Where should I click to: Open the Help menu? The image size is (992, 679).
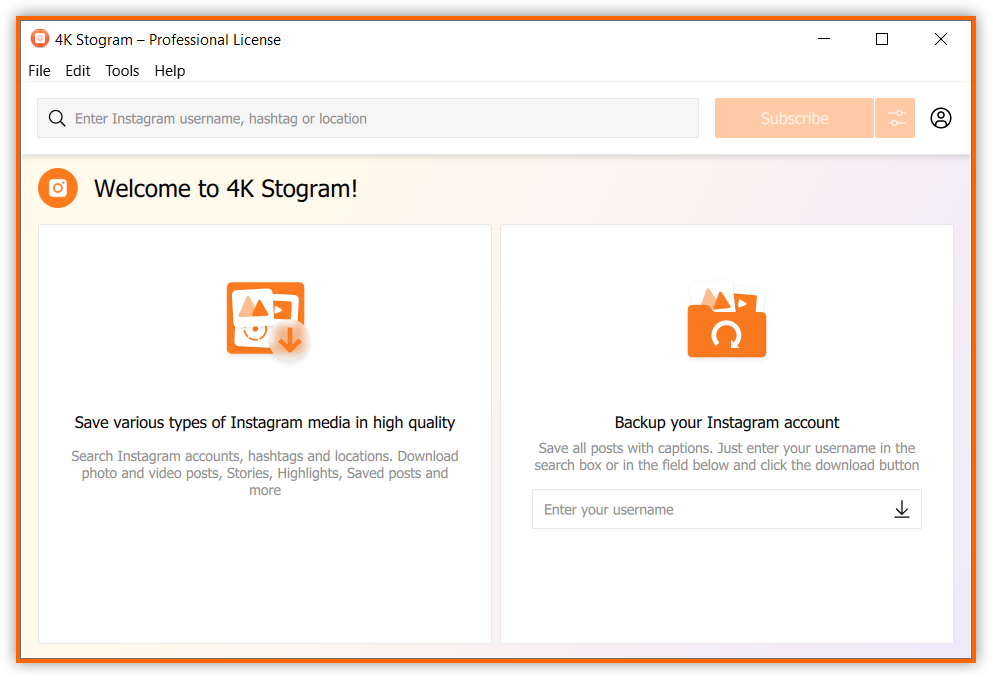[170, 71]
